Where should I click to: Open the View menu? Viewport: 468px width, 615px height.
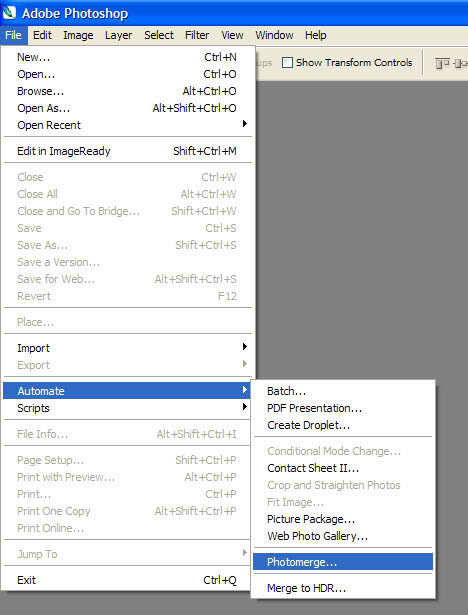[232, 35]
